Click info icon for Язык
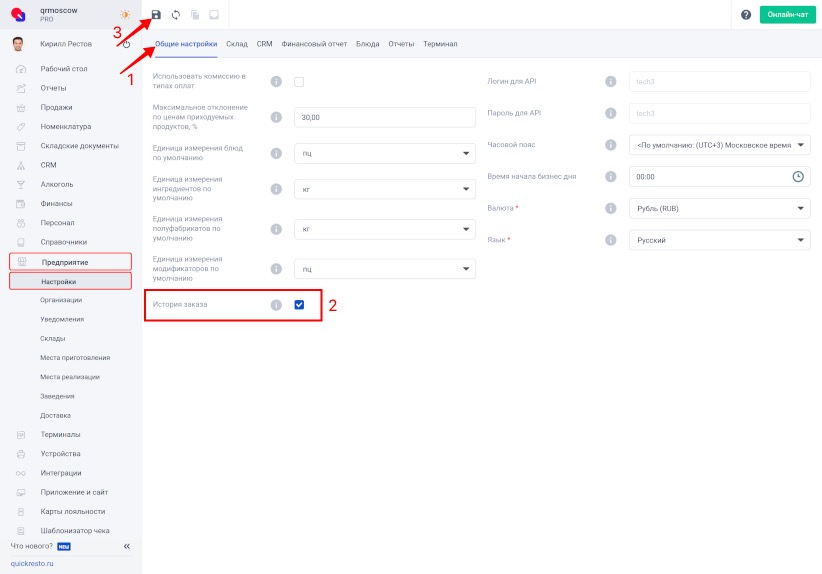 point(611,240)
